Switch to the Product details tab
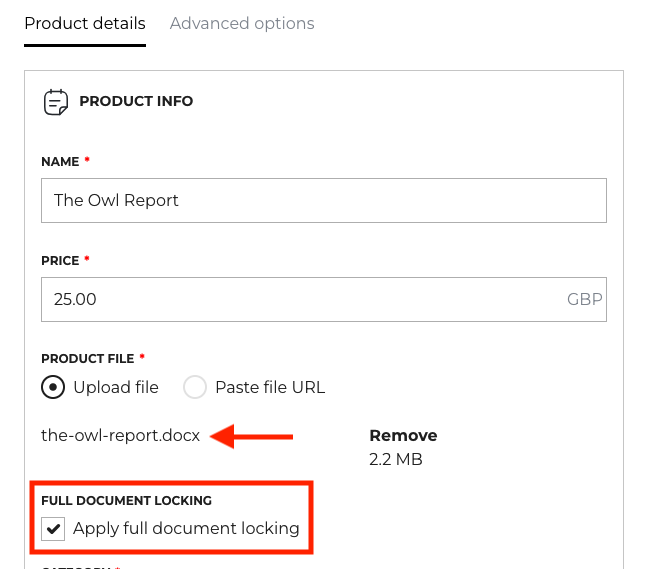Screen dimensions: 646x569 pyautogui.click(x=85, y=23)
